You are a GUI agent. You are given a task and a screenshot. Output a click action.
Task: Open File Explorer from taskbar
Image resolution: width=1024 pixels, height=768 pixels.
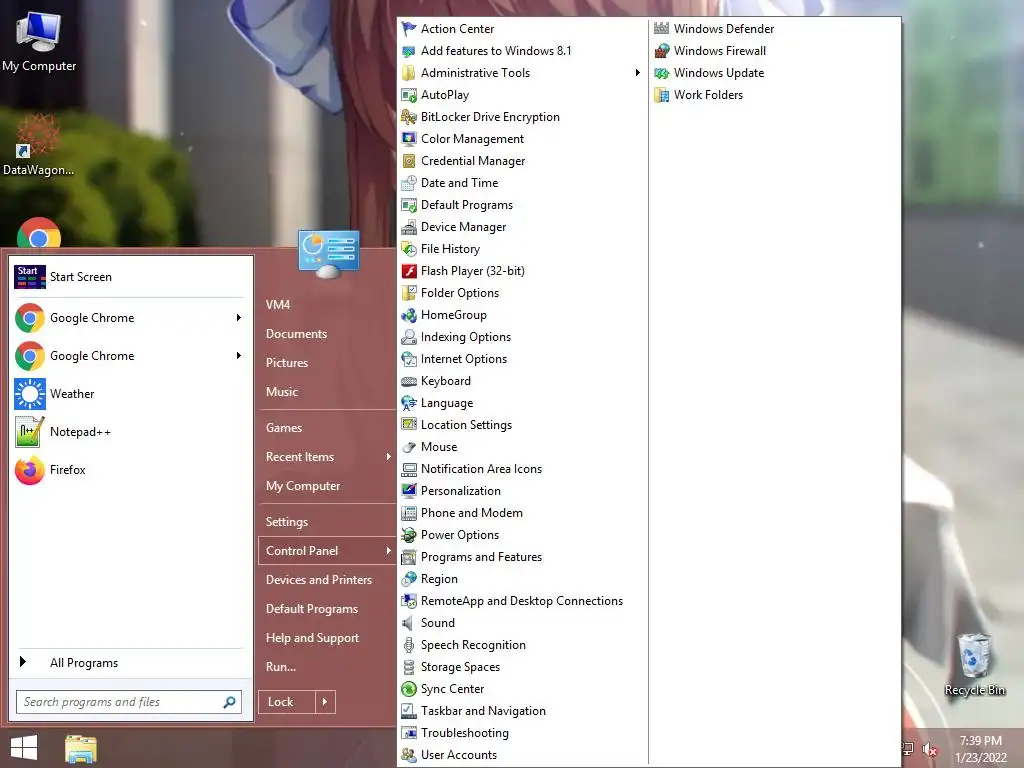tap(81, 749)
